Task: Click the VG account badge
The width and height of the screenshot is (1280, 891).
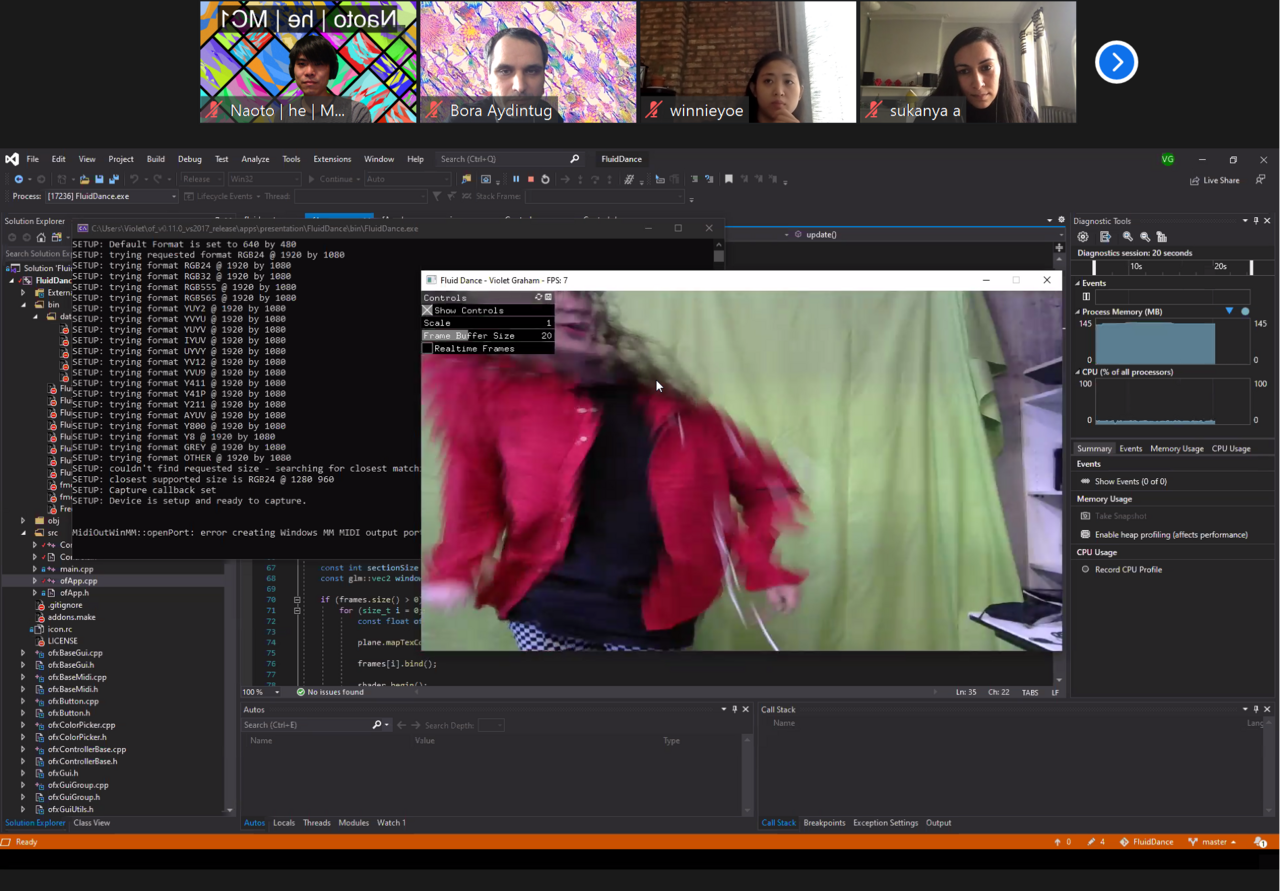Action: [x=1167, y=159]
